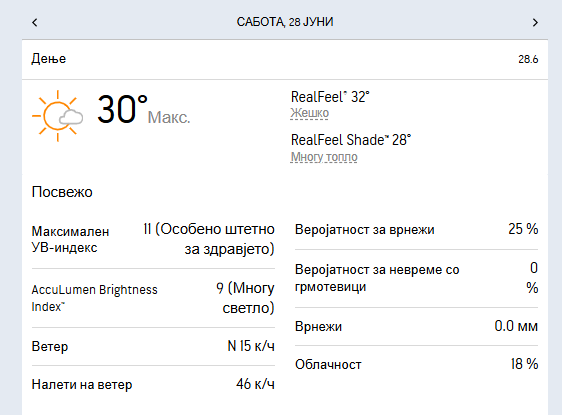Click the Посвежо forecast phrase

pos(62,192)
